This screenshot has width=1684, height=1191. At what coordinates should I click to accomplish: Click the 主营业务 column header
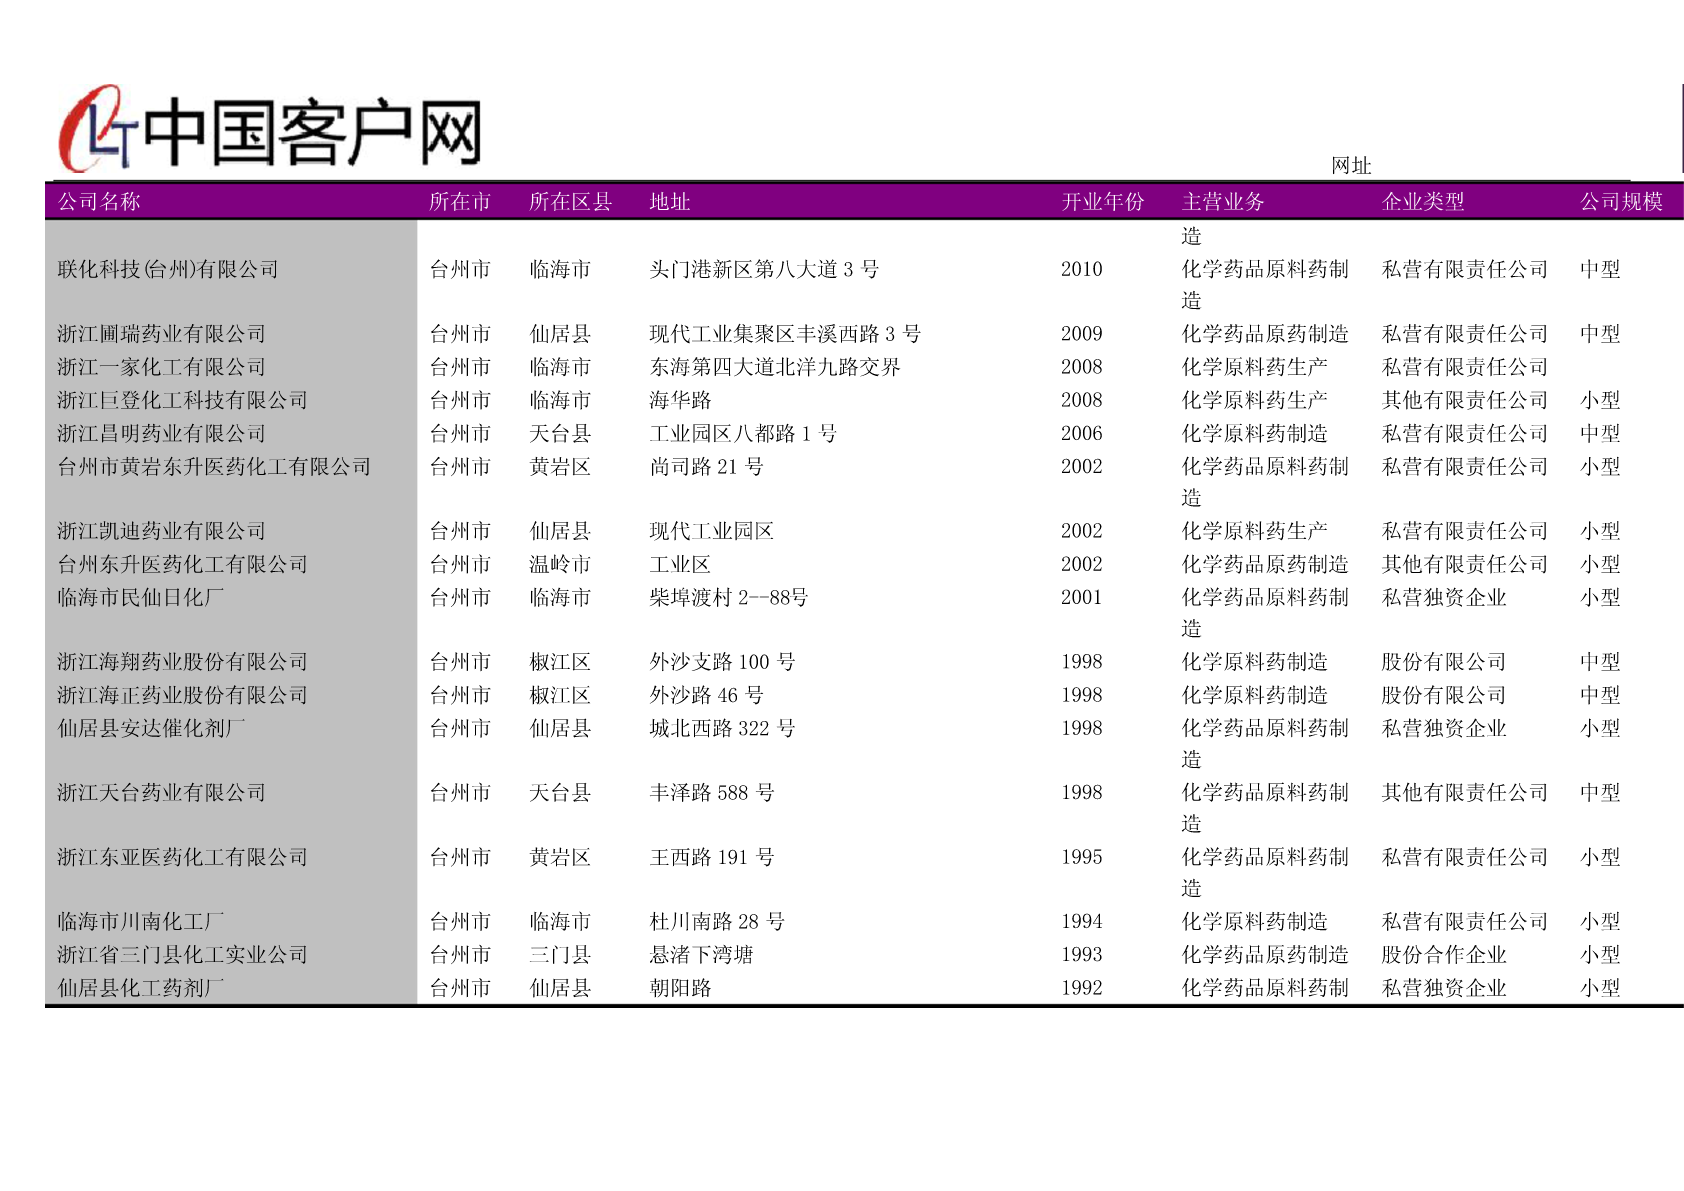(1223, 202)
